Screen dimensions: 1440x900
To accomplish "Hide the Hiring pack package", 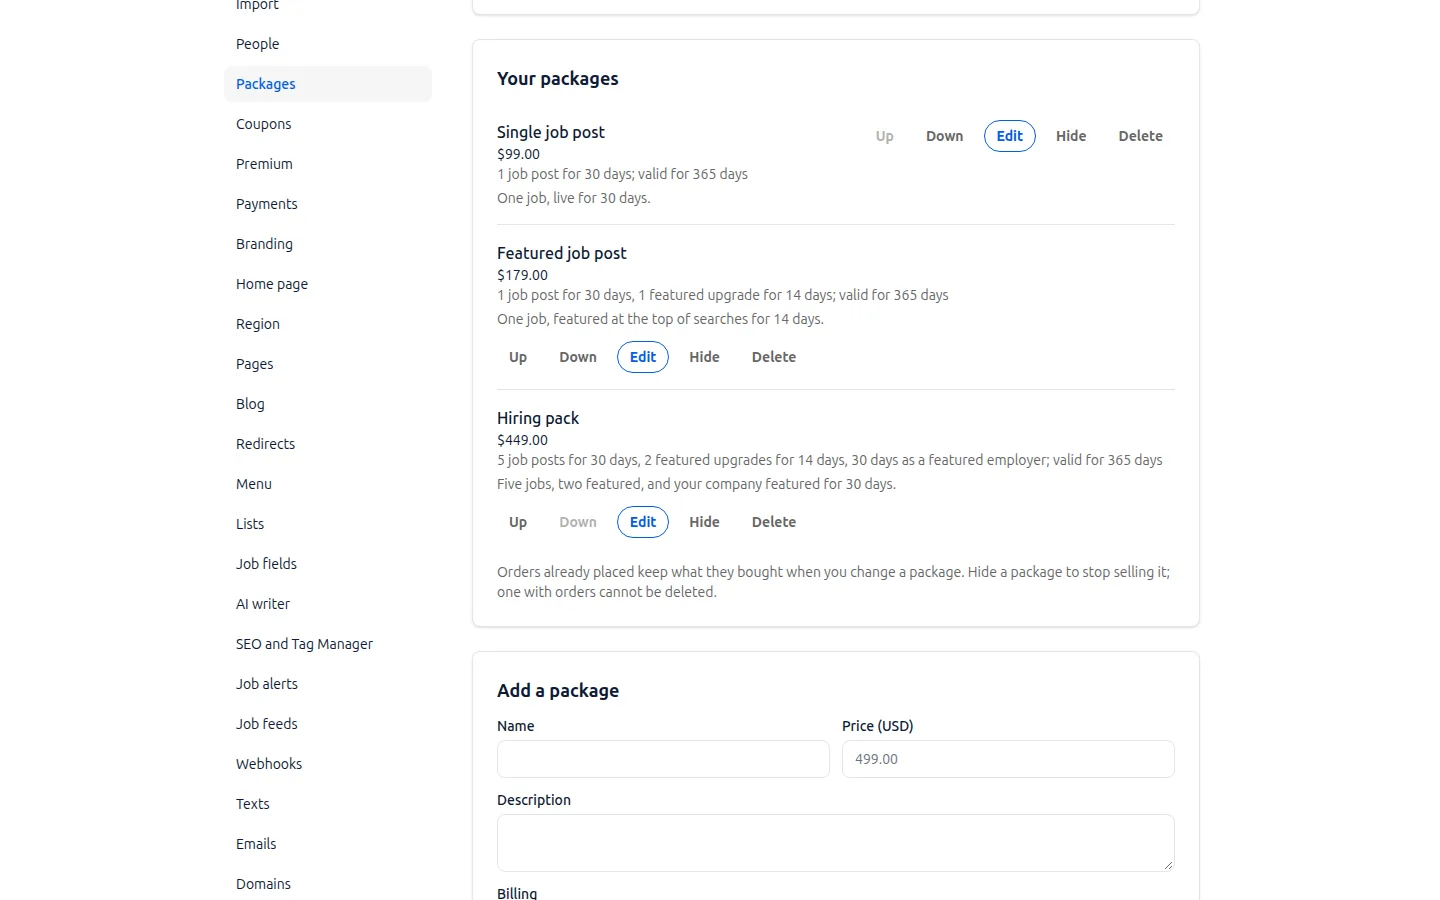I will (x=704, y=522).
